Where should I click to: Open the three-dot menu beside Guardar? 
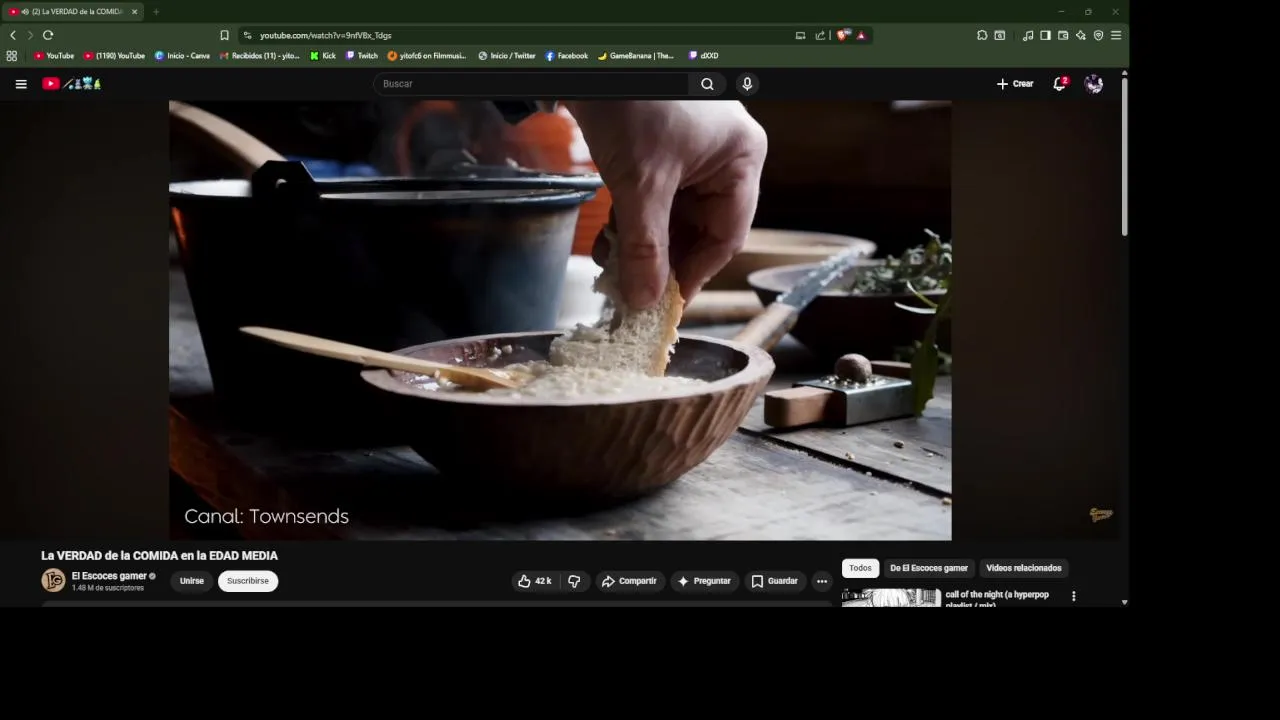click(x=822, y=581)
